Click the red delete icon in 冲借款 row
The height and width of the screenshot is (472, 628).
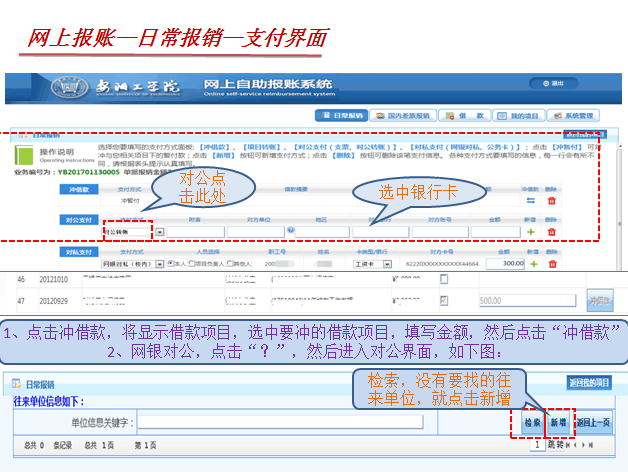coord(551,201)
